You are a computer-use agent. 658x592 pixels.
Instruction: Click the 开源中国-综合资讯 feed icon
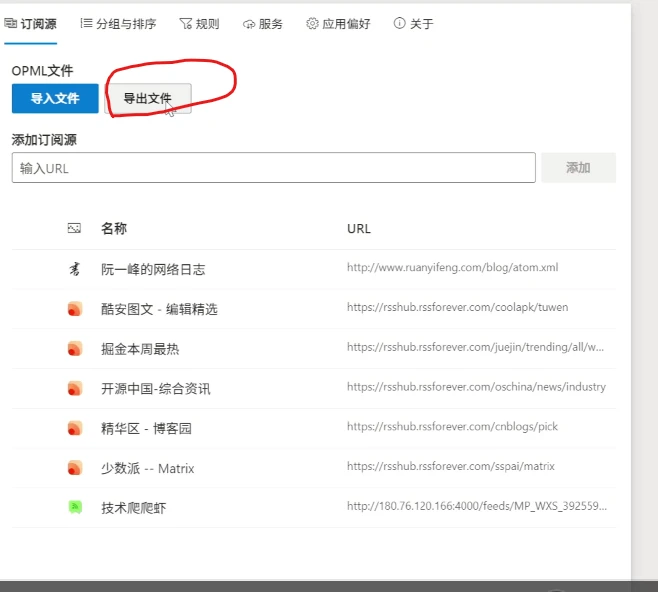(75, 389)
